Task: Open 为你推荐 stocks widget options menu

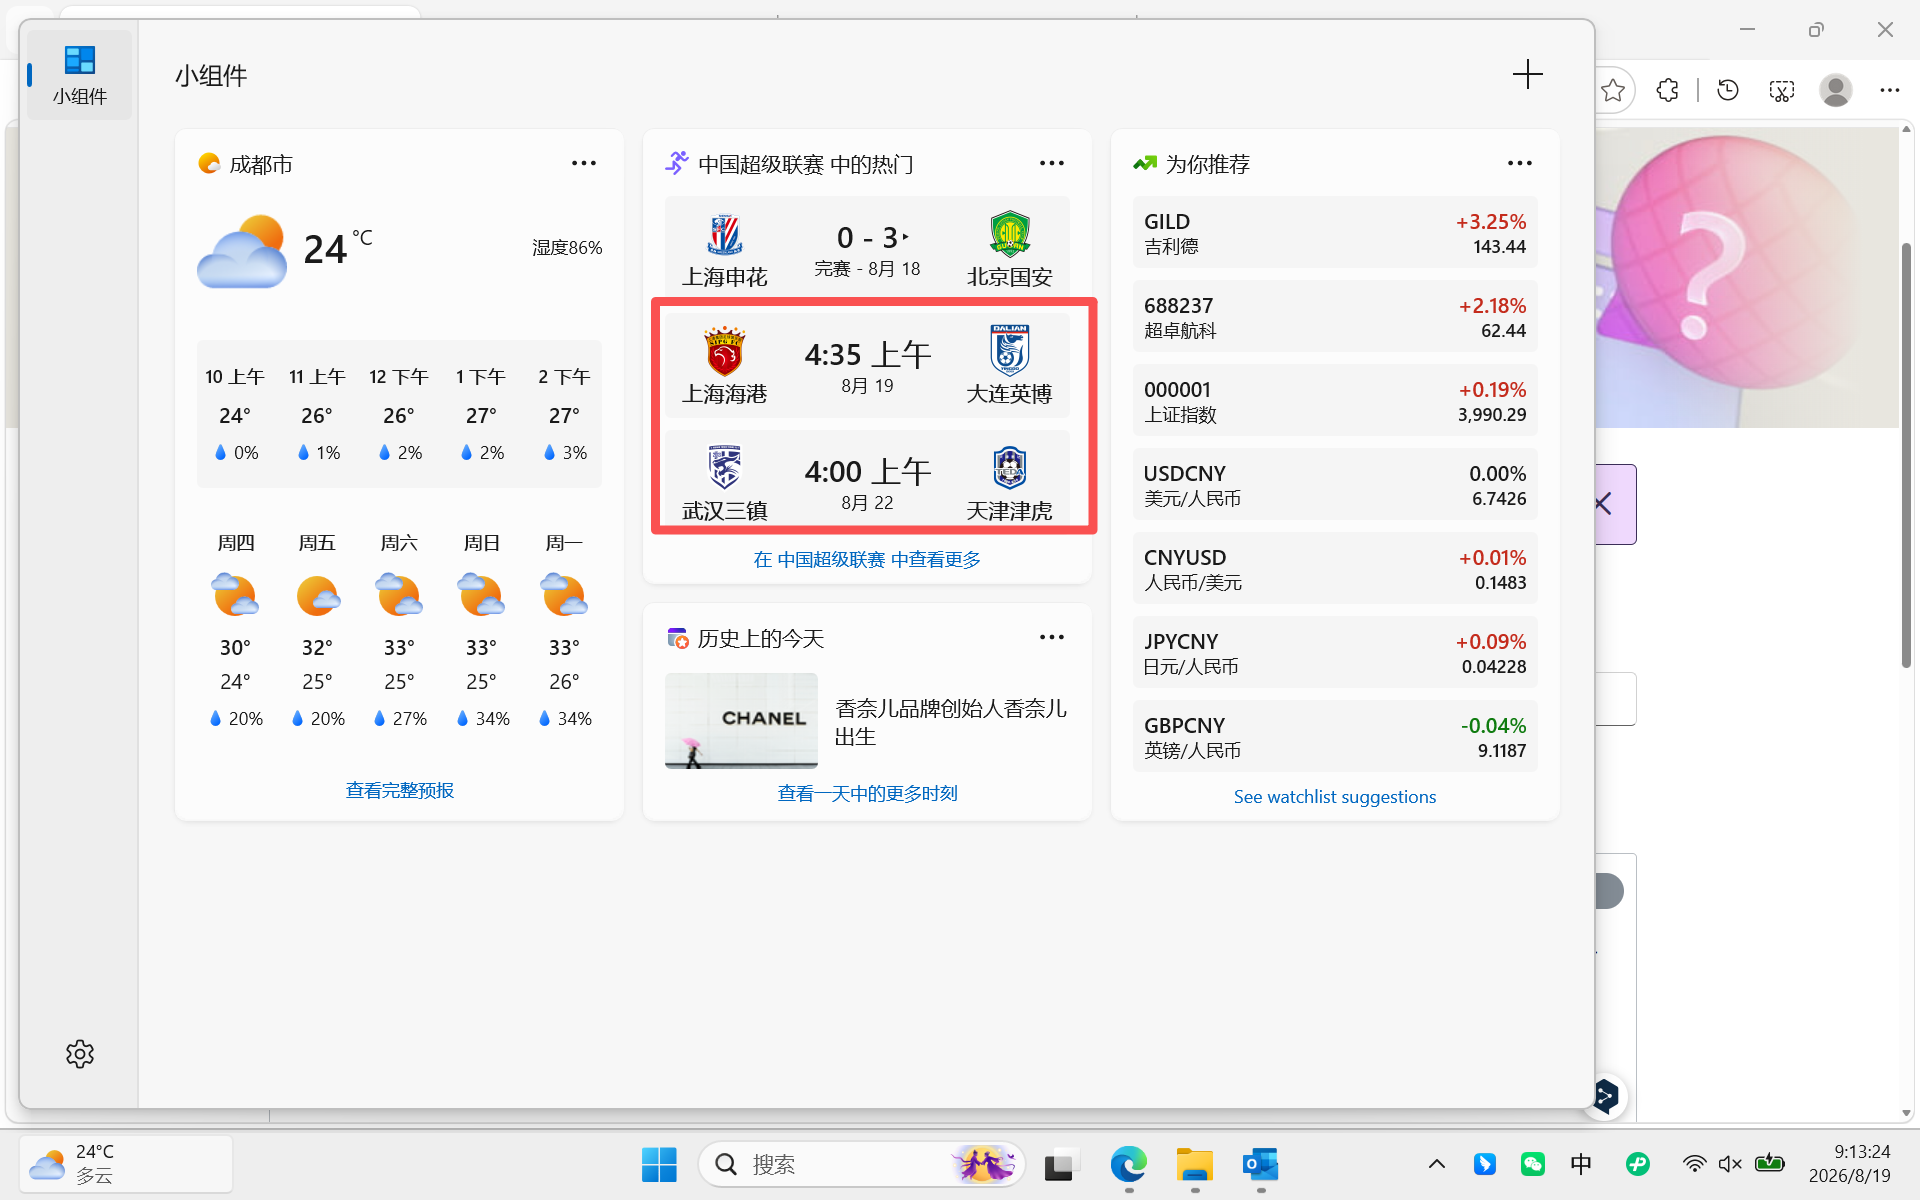Action: (1520, 163)
